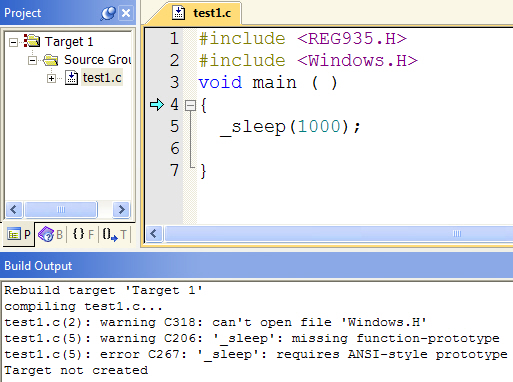Click the 'Target not created' output line
This screenshot has height=382, width=513.
point(76,370)
